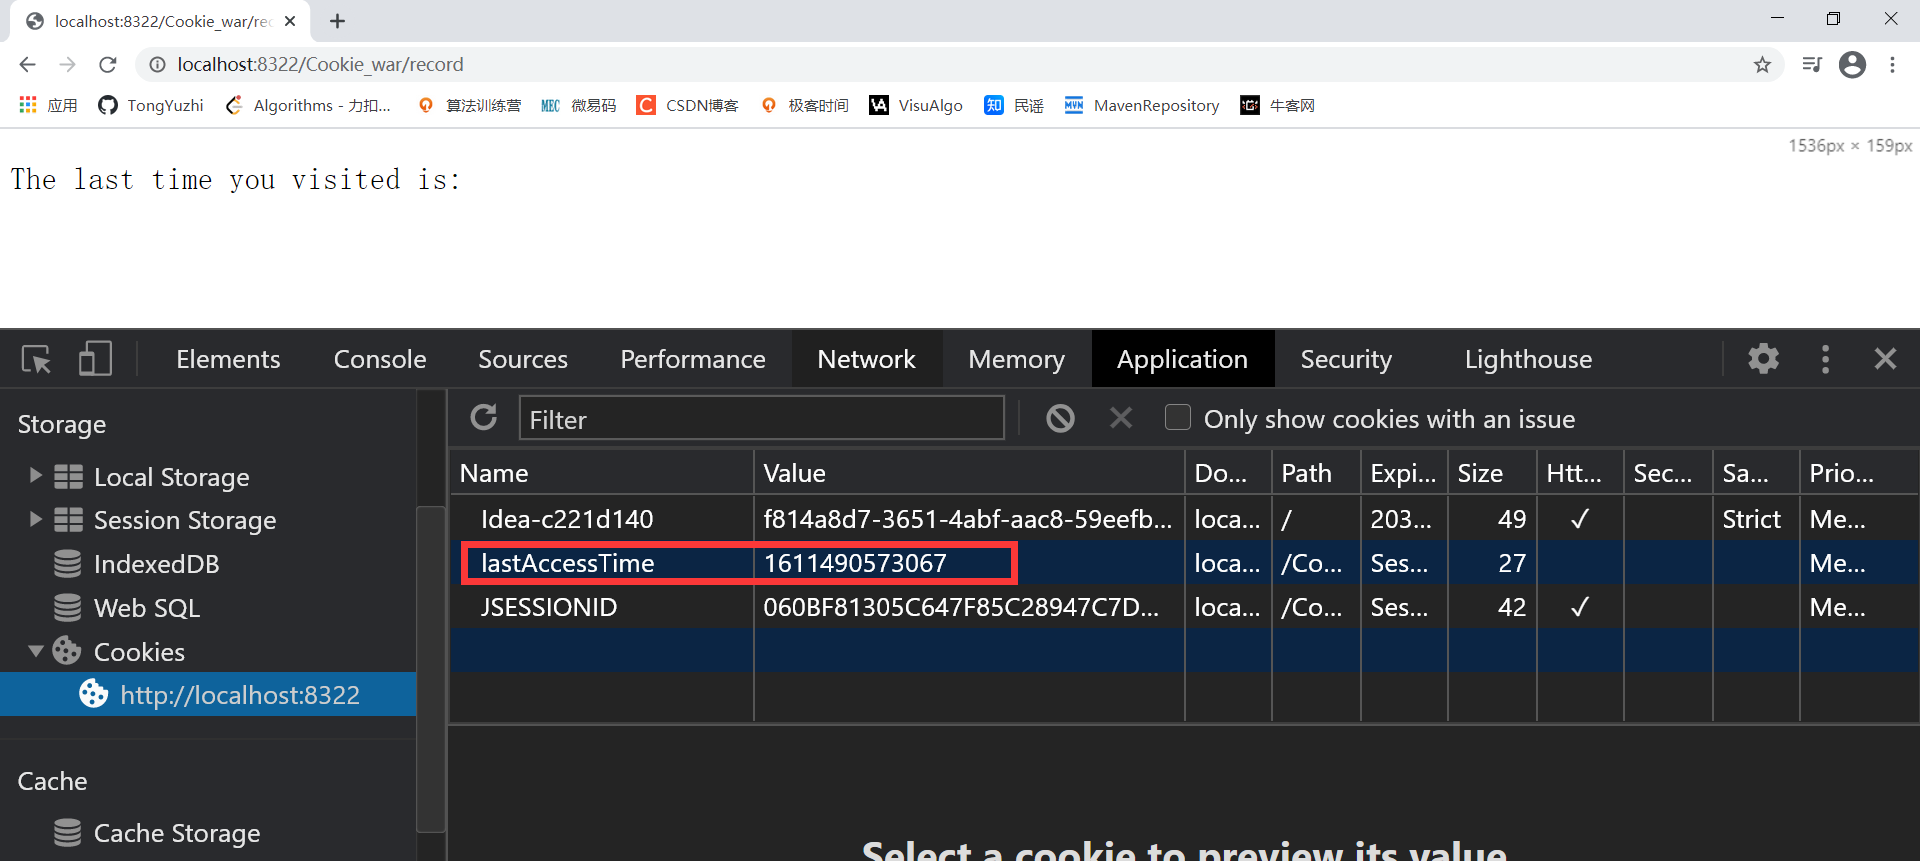
Task: Click the inspect element picker icon
Action: point(36,359)
